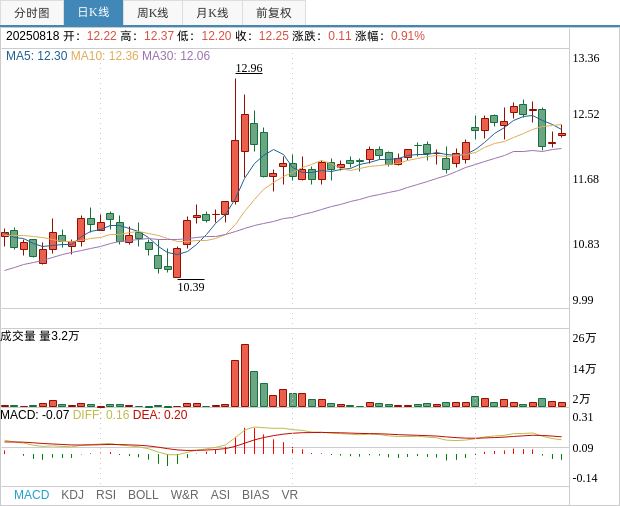Switch to the KDJ indicator
The image size is (620, 506).
(x=72, y=495)
